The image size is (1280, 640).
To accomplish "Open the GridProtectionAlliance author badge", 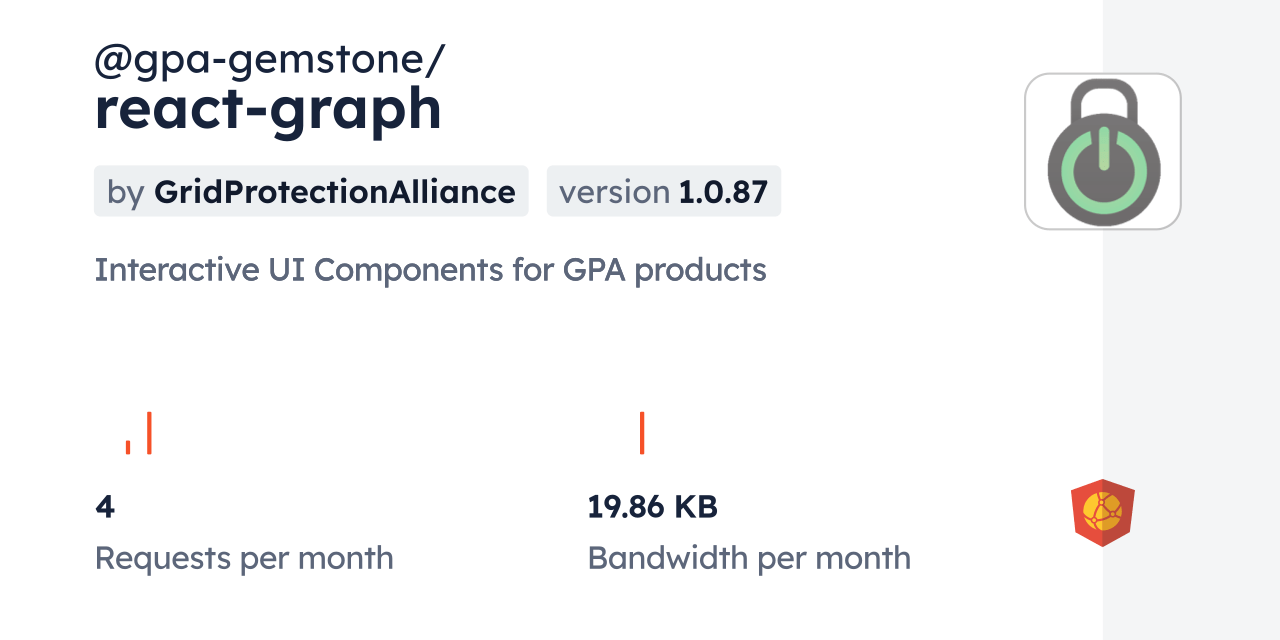I will point(311,191).
